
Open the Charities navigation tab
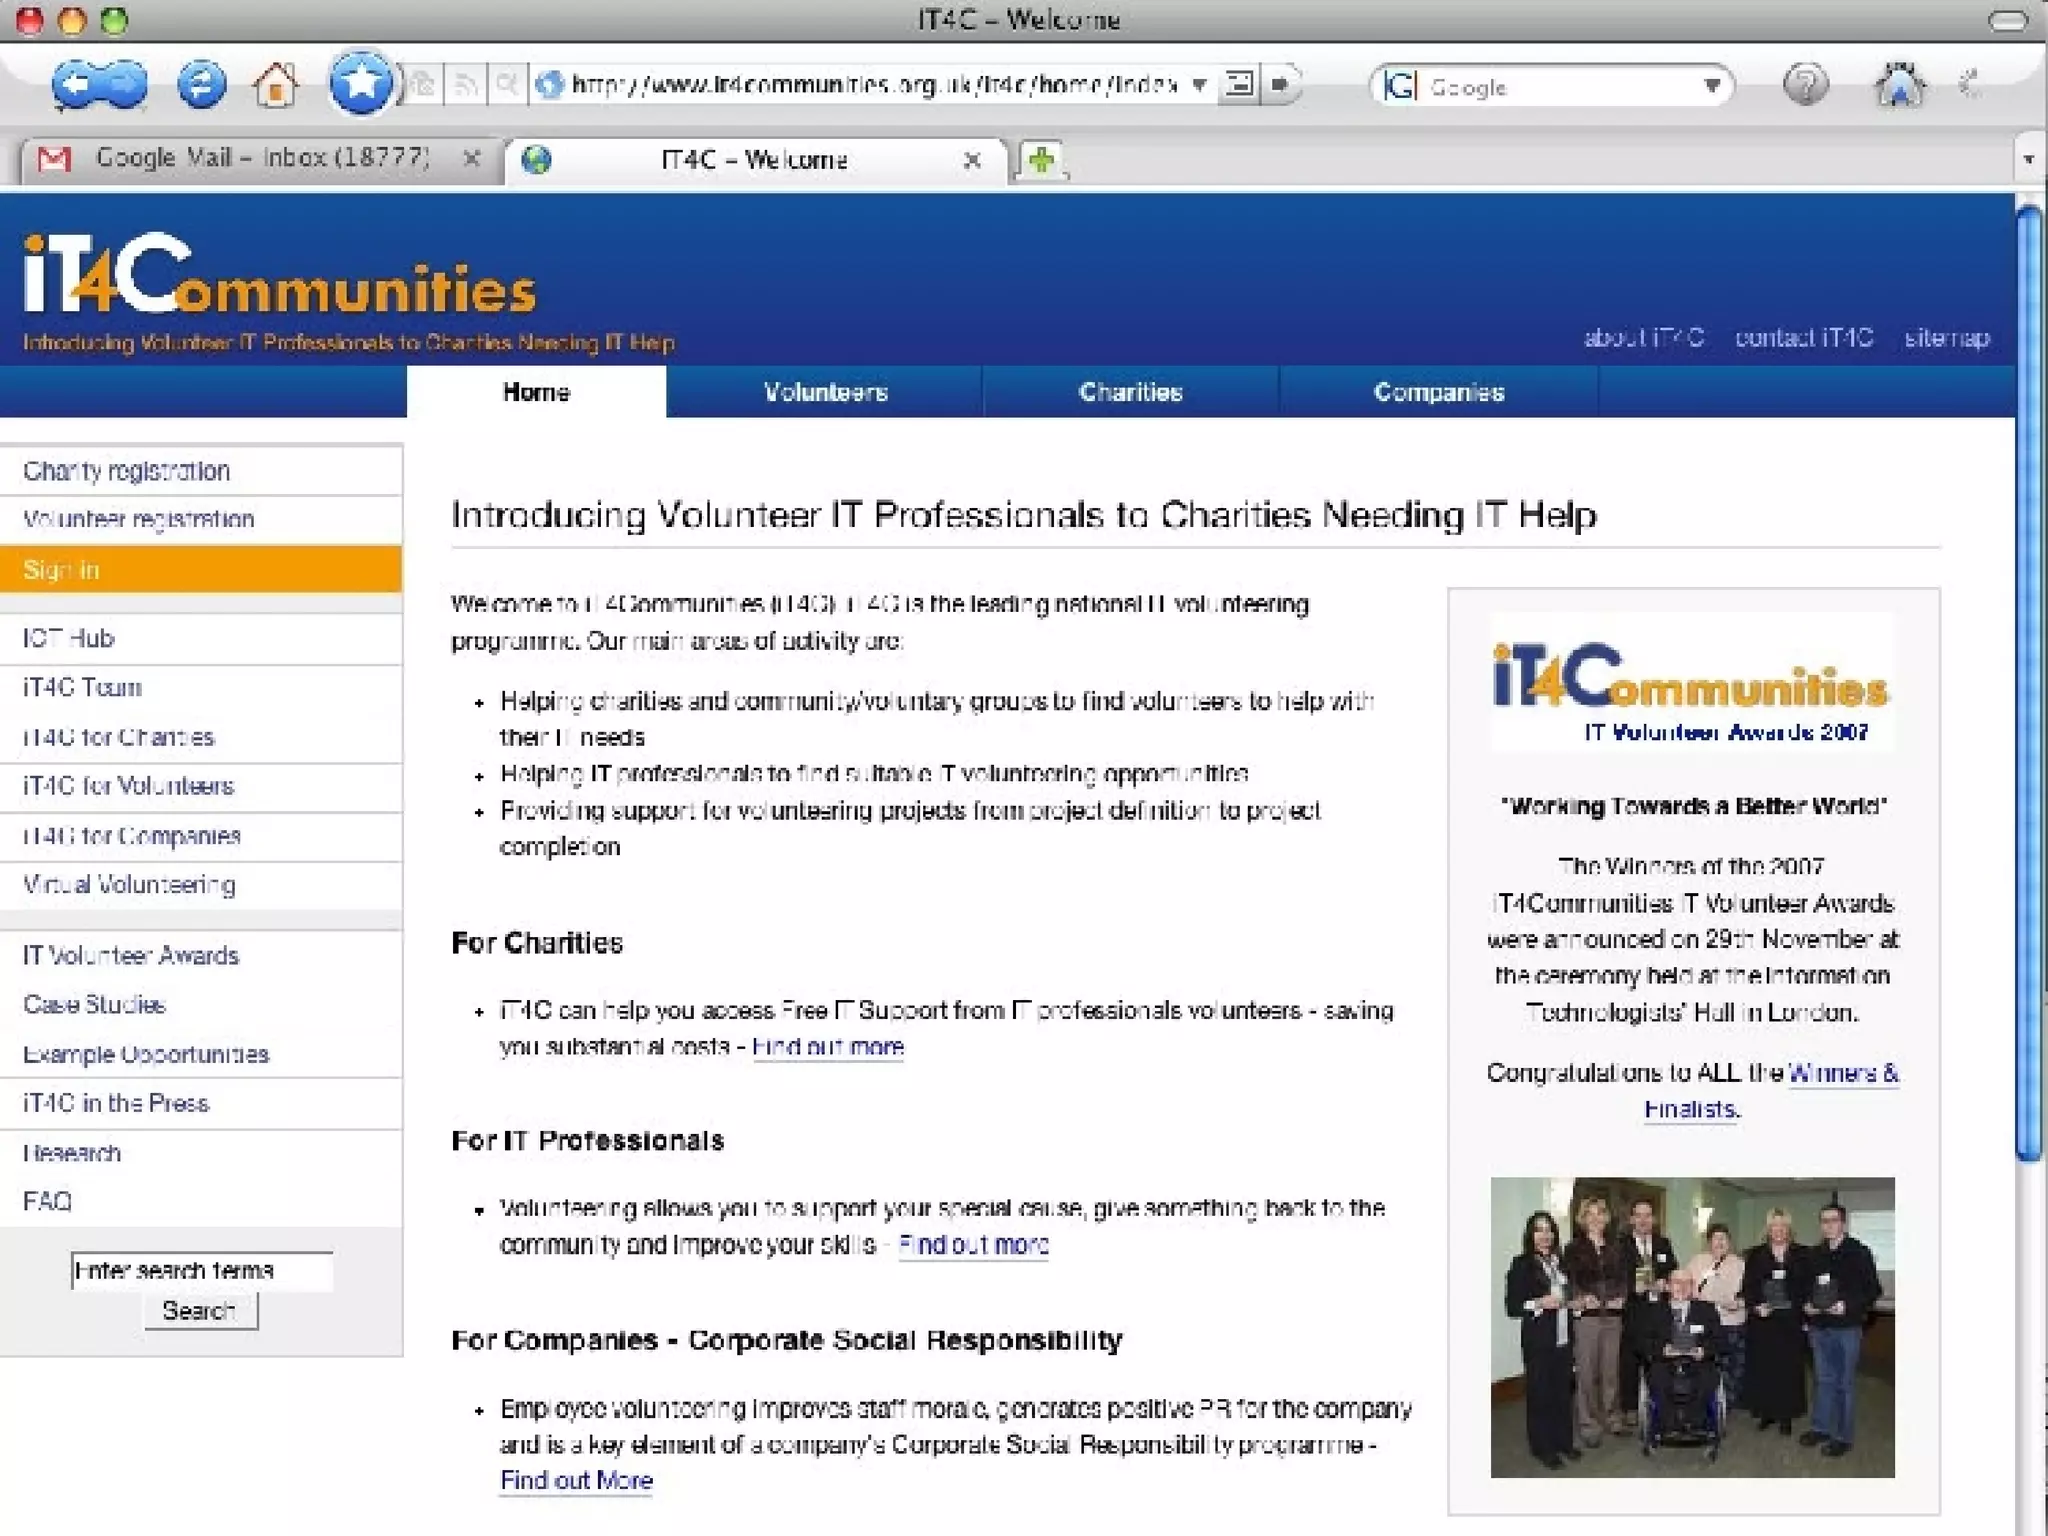pyautogui.click(x=1130, y=392)
